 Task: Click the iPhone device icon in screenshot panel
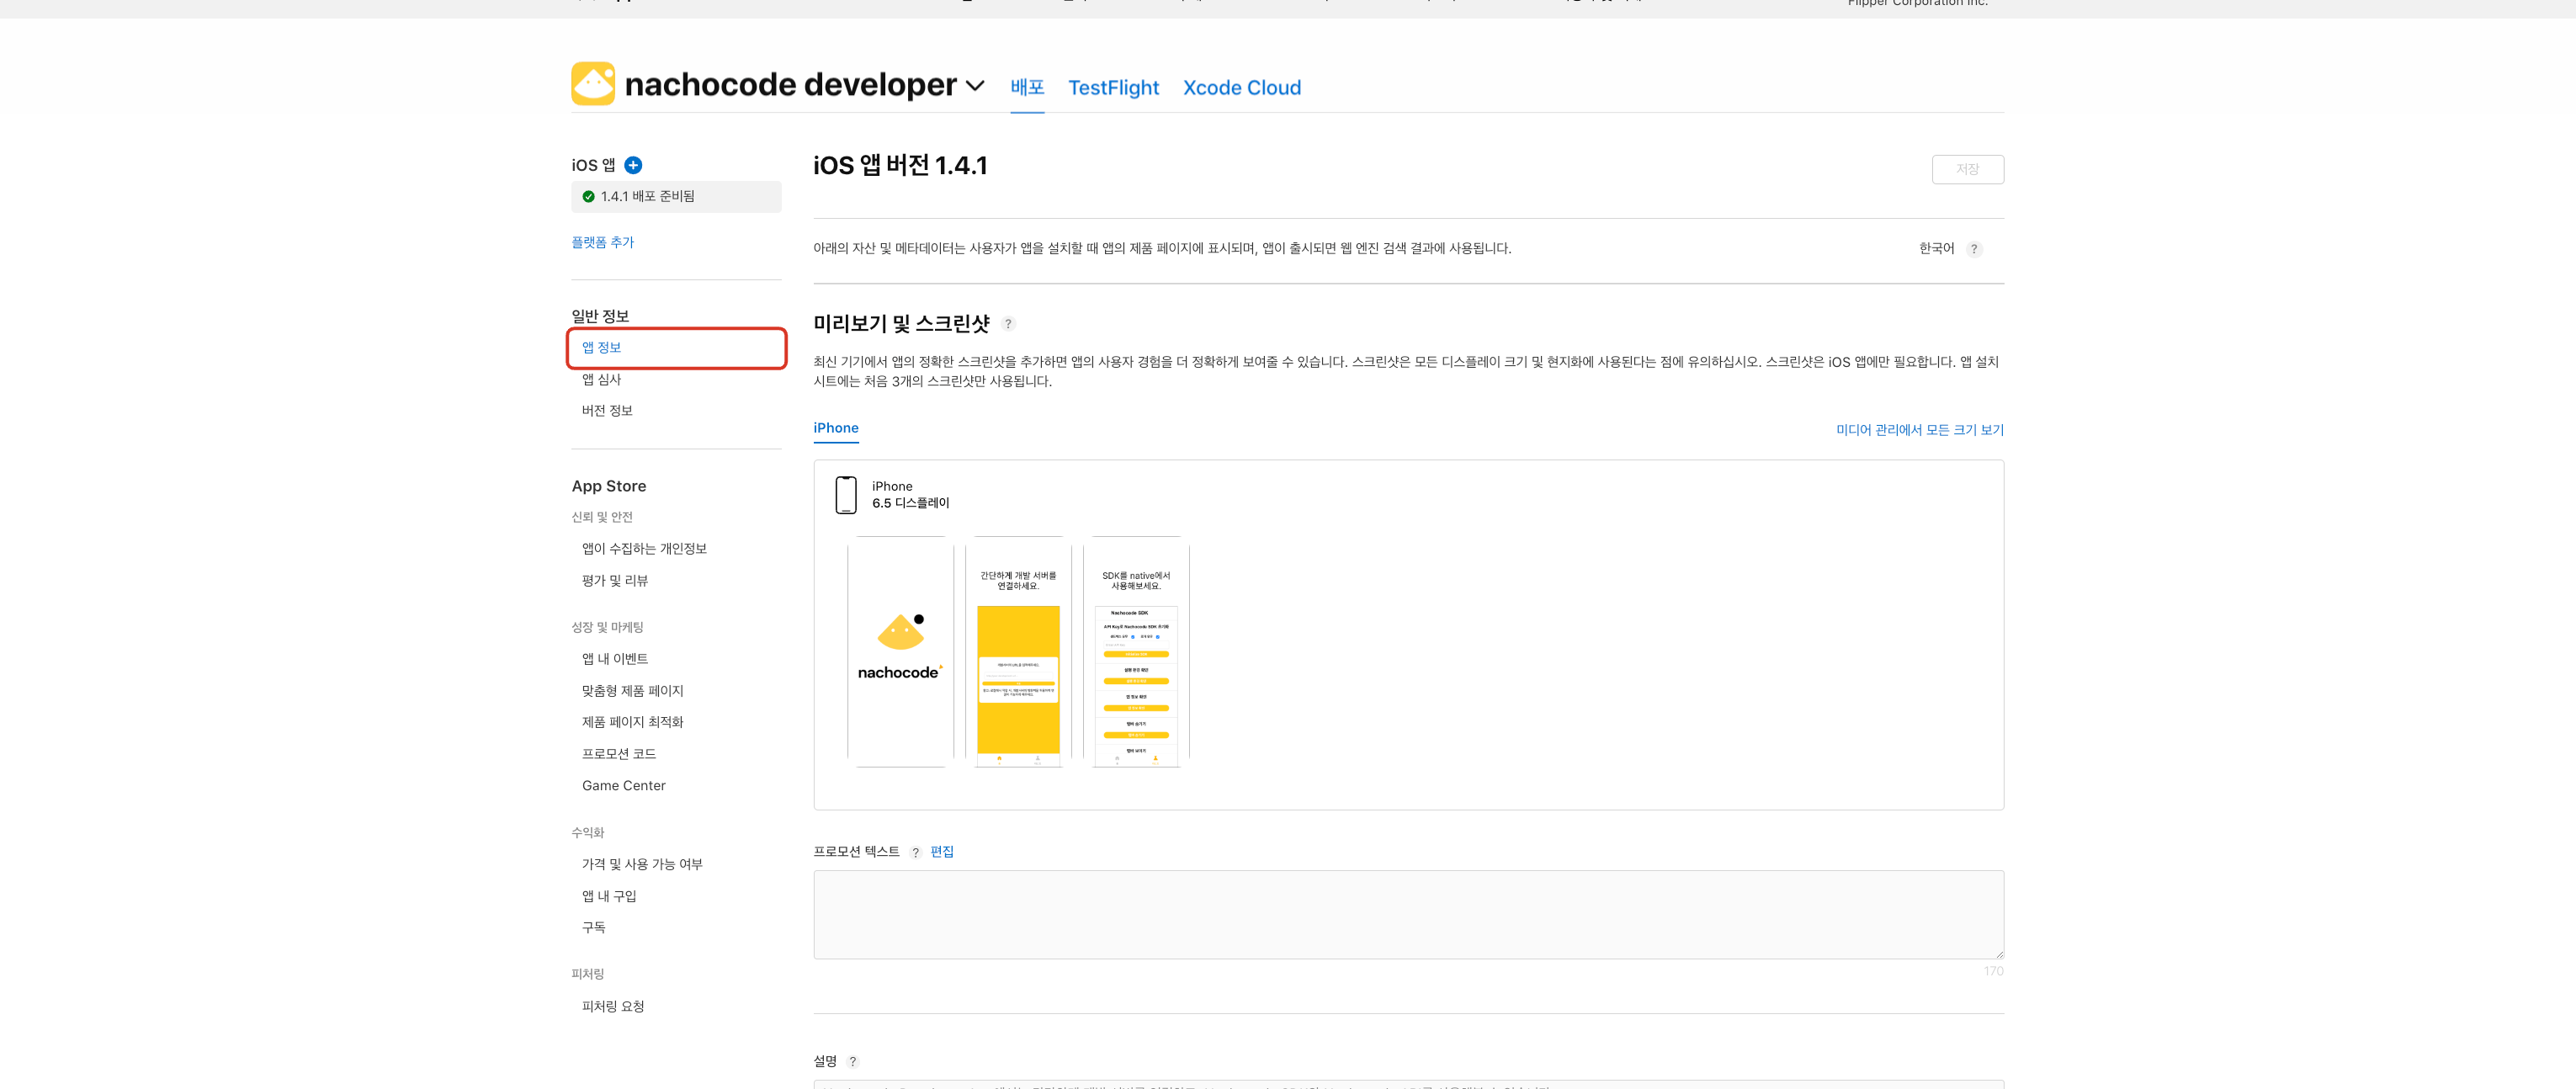tap(846, 495)
